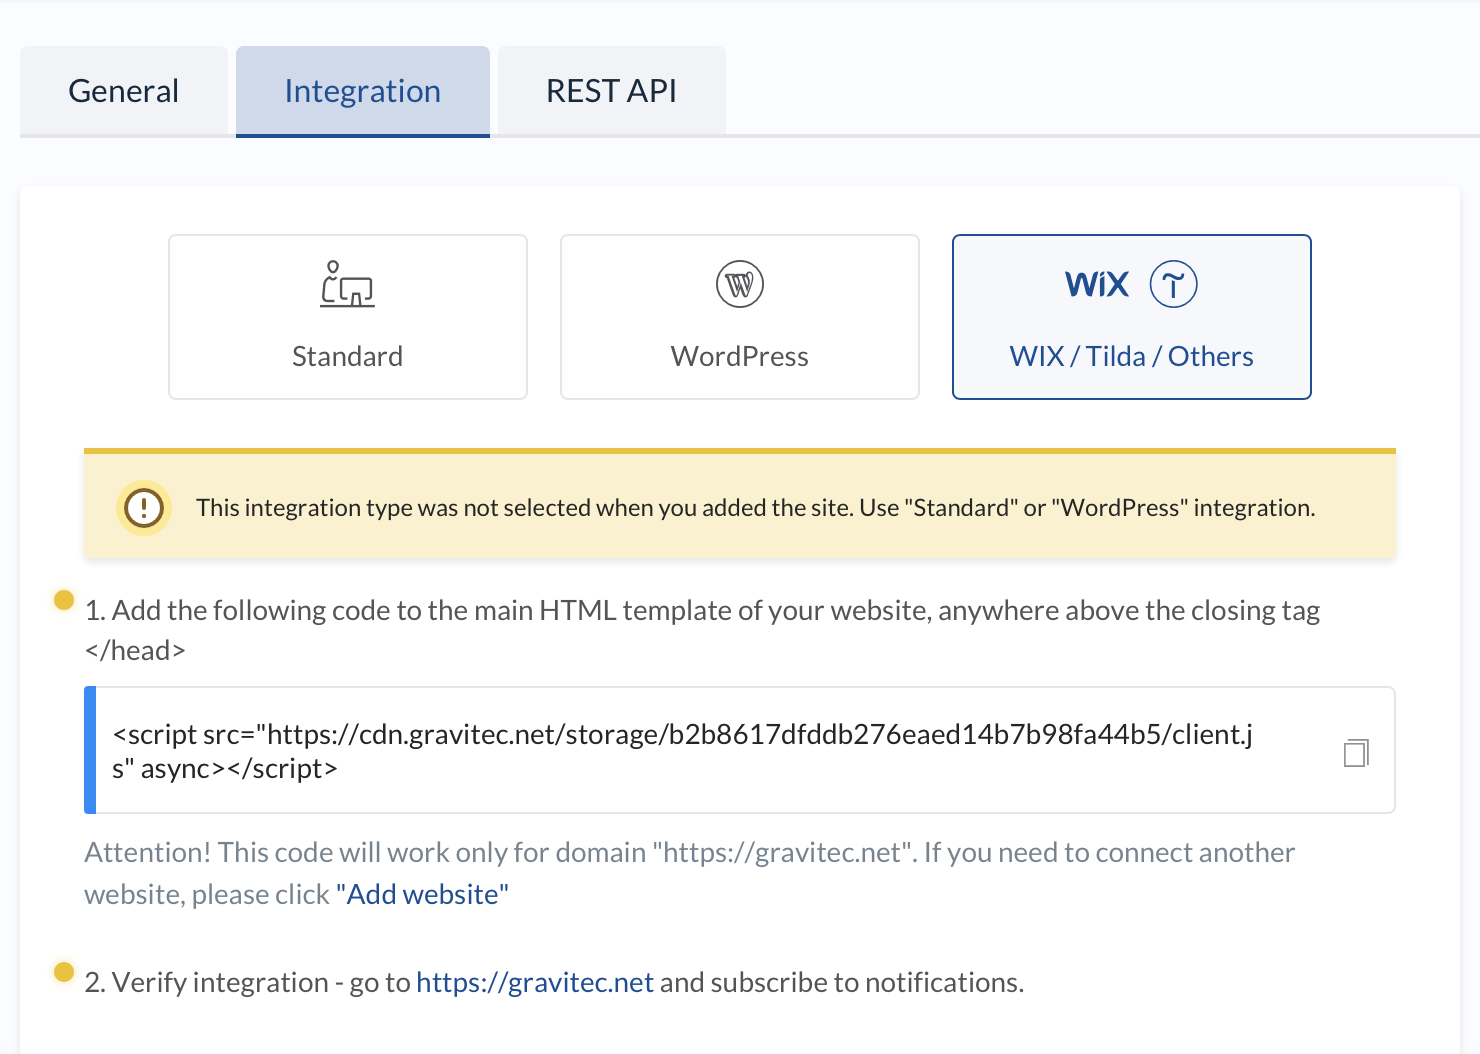This screenshot has height=1054, width=1480.
Task: Choose the WordPress integration card
Action: 740,317
